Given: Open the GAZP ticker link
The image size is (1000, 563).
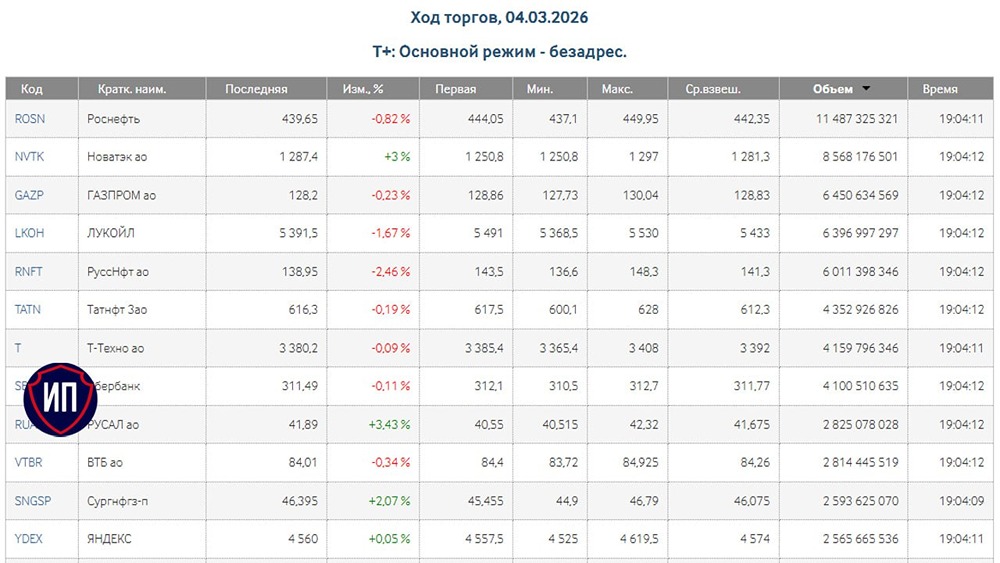Looking at the screenshot, I should (x=29, y=195).
